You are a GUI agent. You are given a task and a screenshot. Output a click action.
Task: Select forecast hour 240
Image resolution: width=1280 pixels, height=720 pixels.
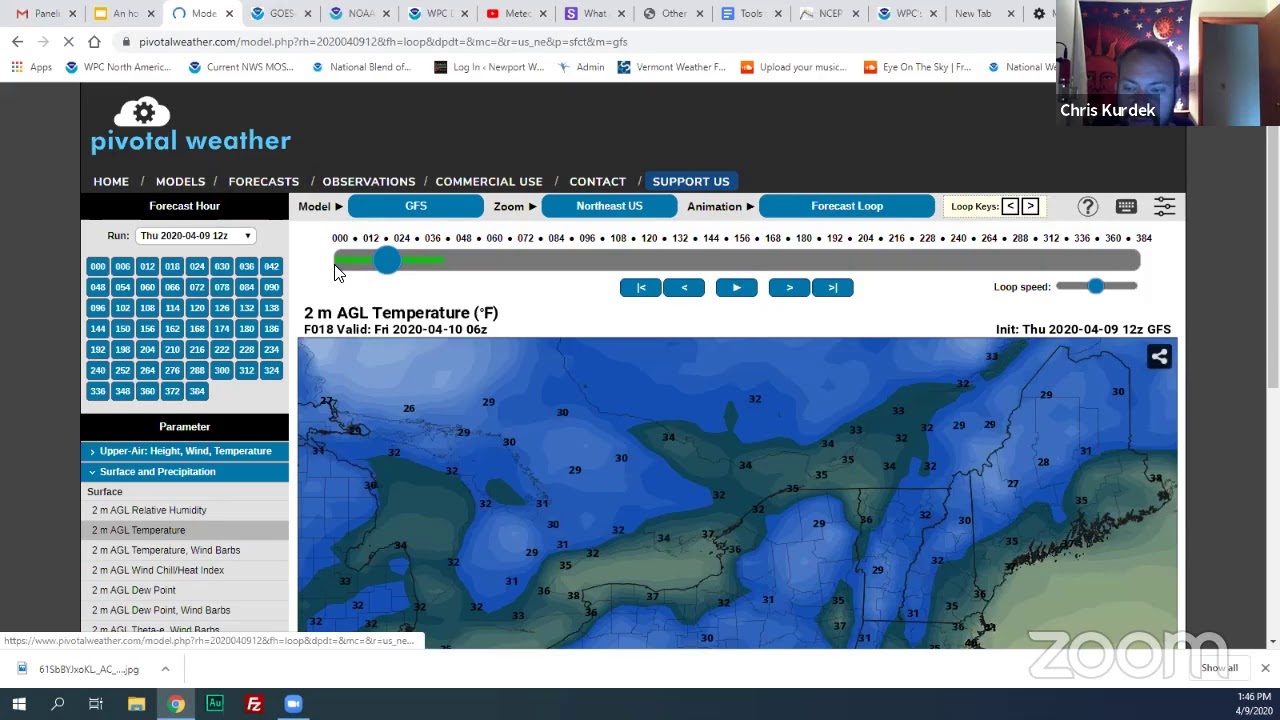tap(98, 370)
